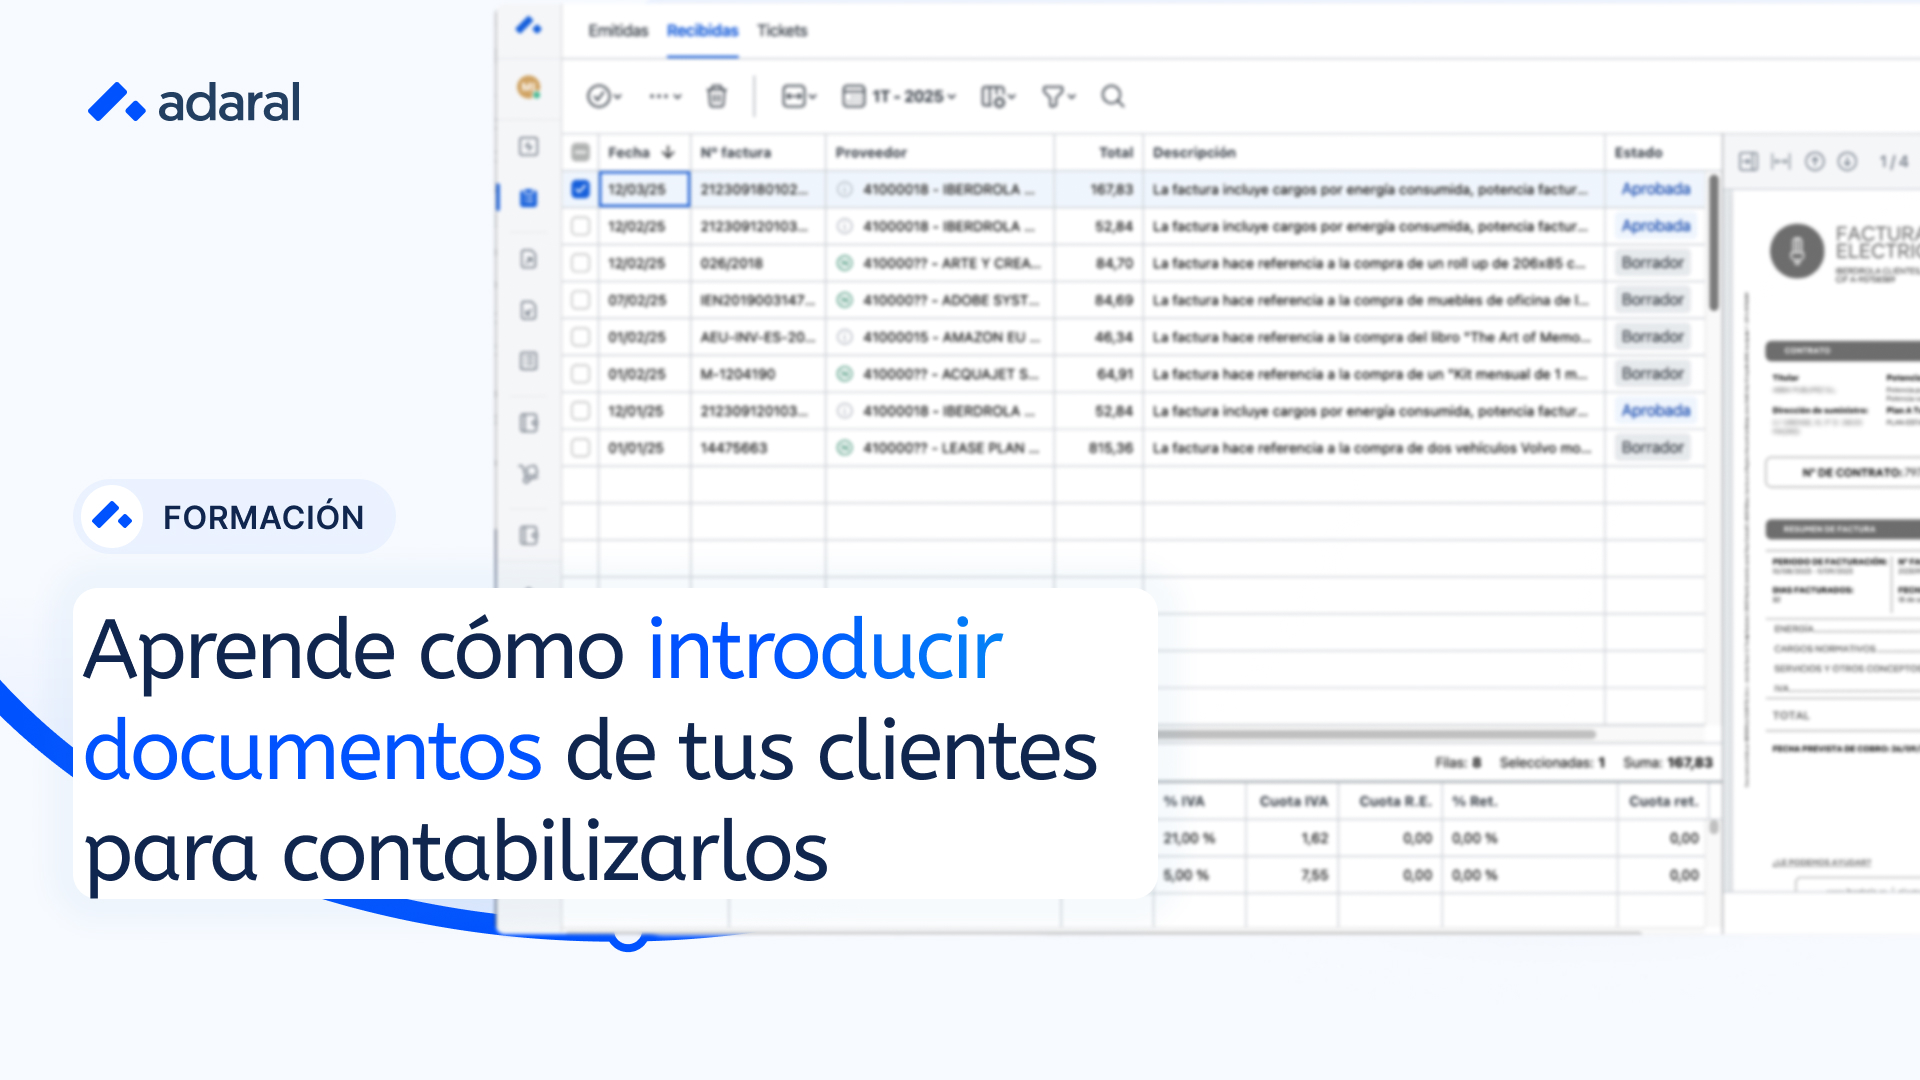Viewport: 1920px width, 1080px height.
Task: Click invoice number IEN2019003147 cell
Action: pos(758,300)
